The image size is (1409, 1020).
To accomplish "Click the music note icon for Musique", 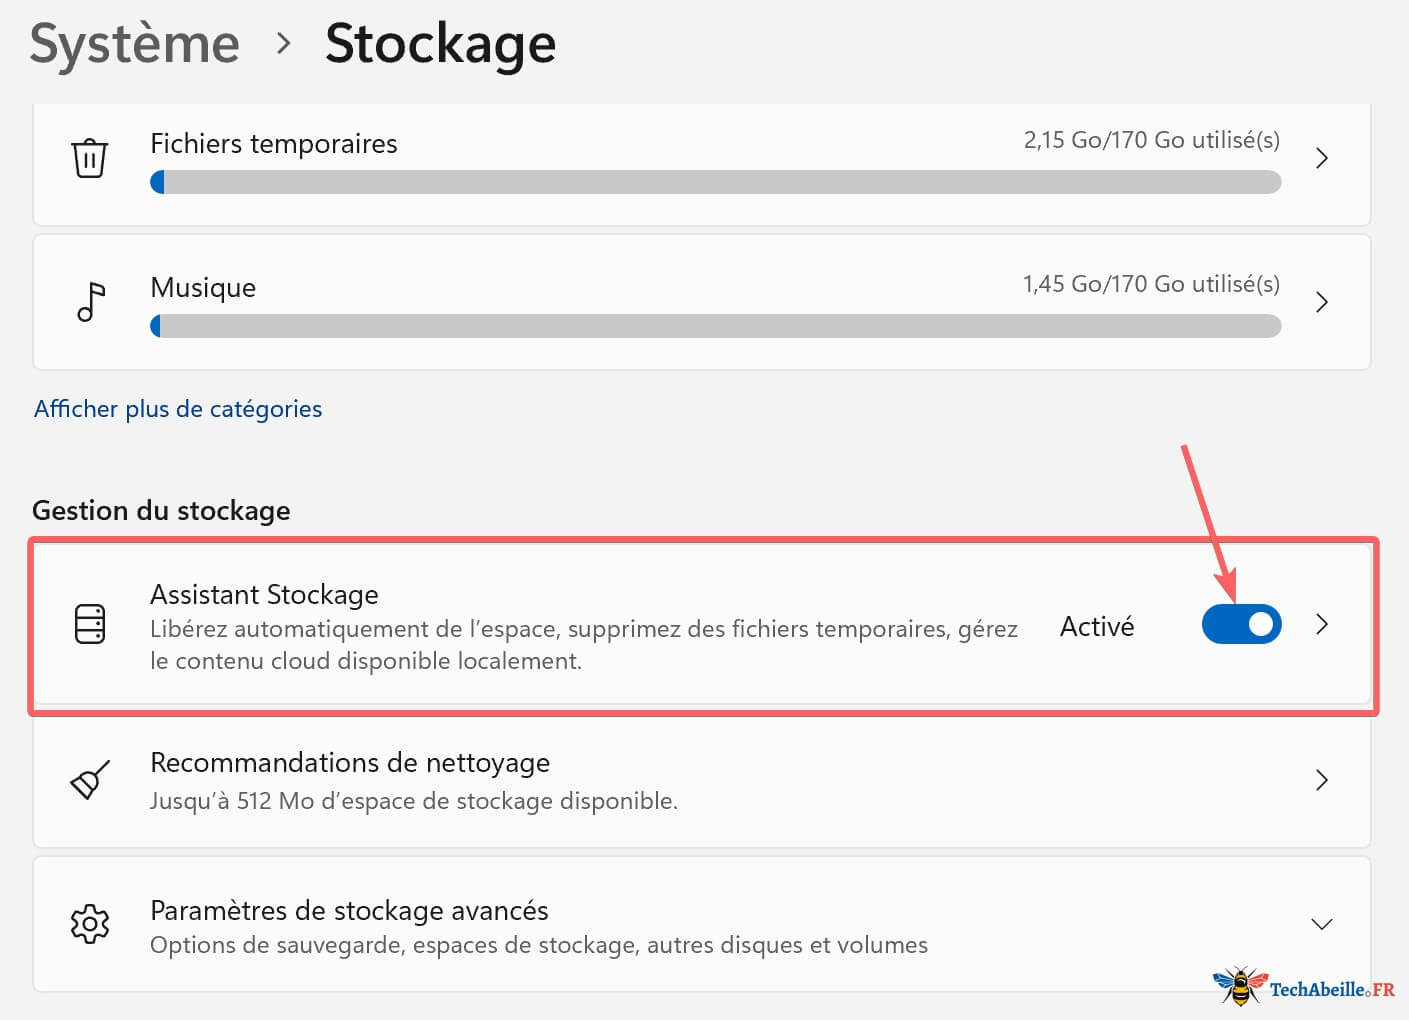I will point(90,300).
